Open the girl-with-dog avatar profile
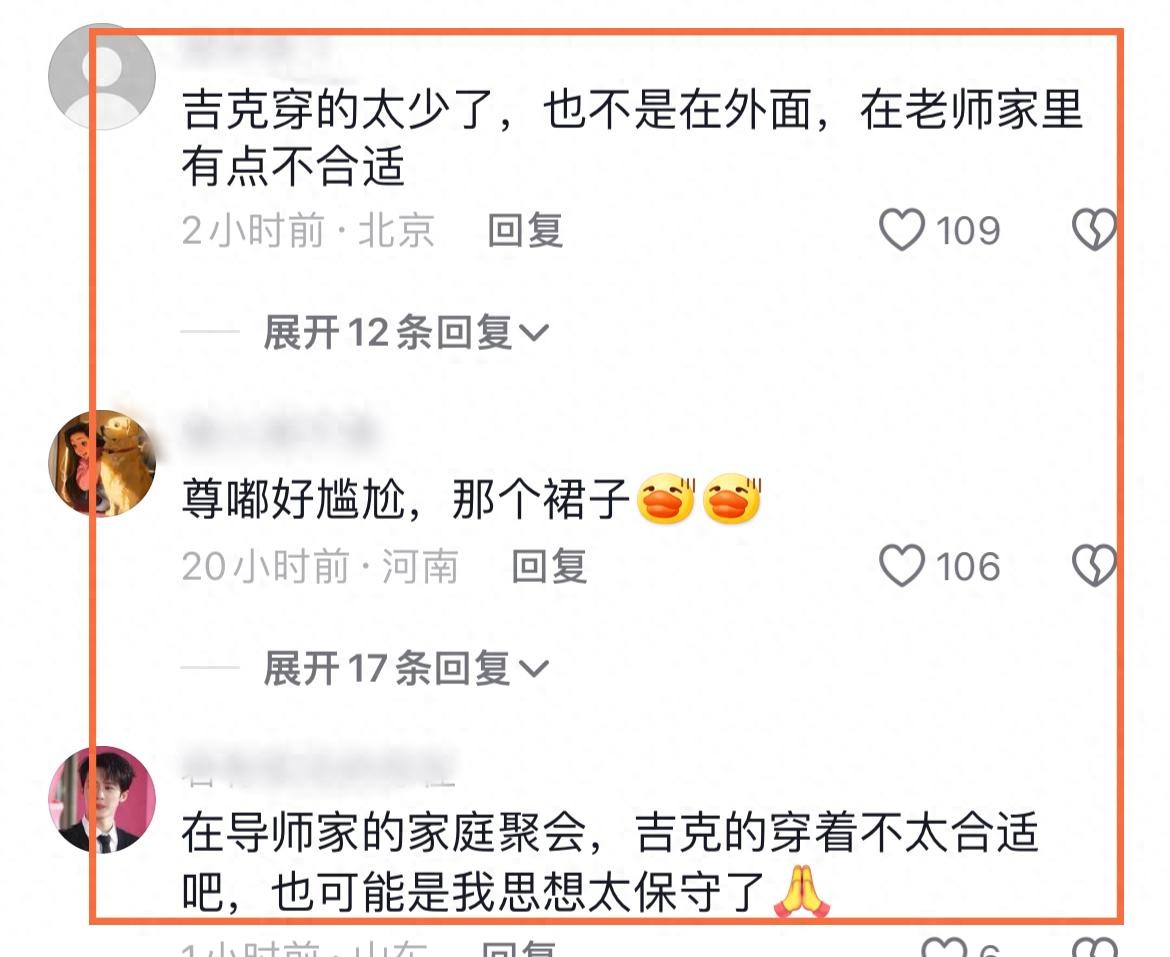This screenshot has height=957, width=1170. coord(101,463)
